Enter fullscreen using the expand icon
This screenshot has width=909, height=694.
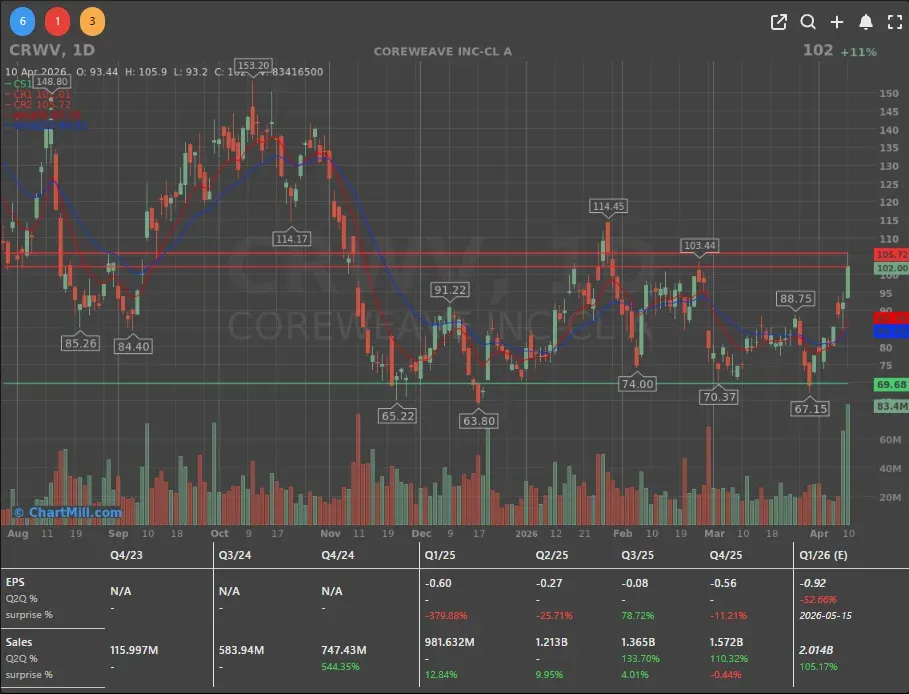point(895,21)
